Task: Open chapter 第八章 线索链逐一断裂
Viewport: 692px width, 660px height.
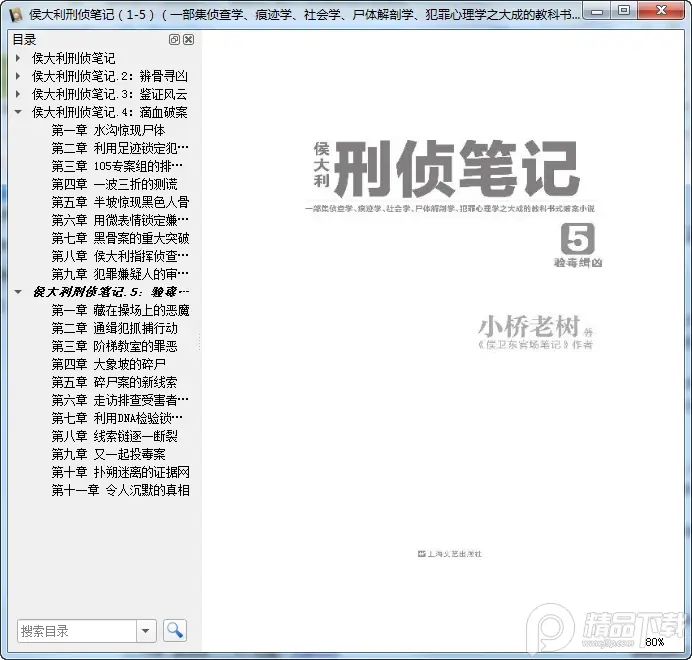Action: coord(114,436)
